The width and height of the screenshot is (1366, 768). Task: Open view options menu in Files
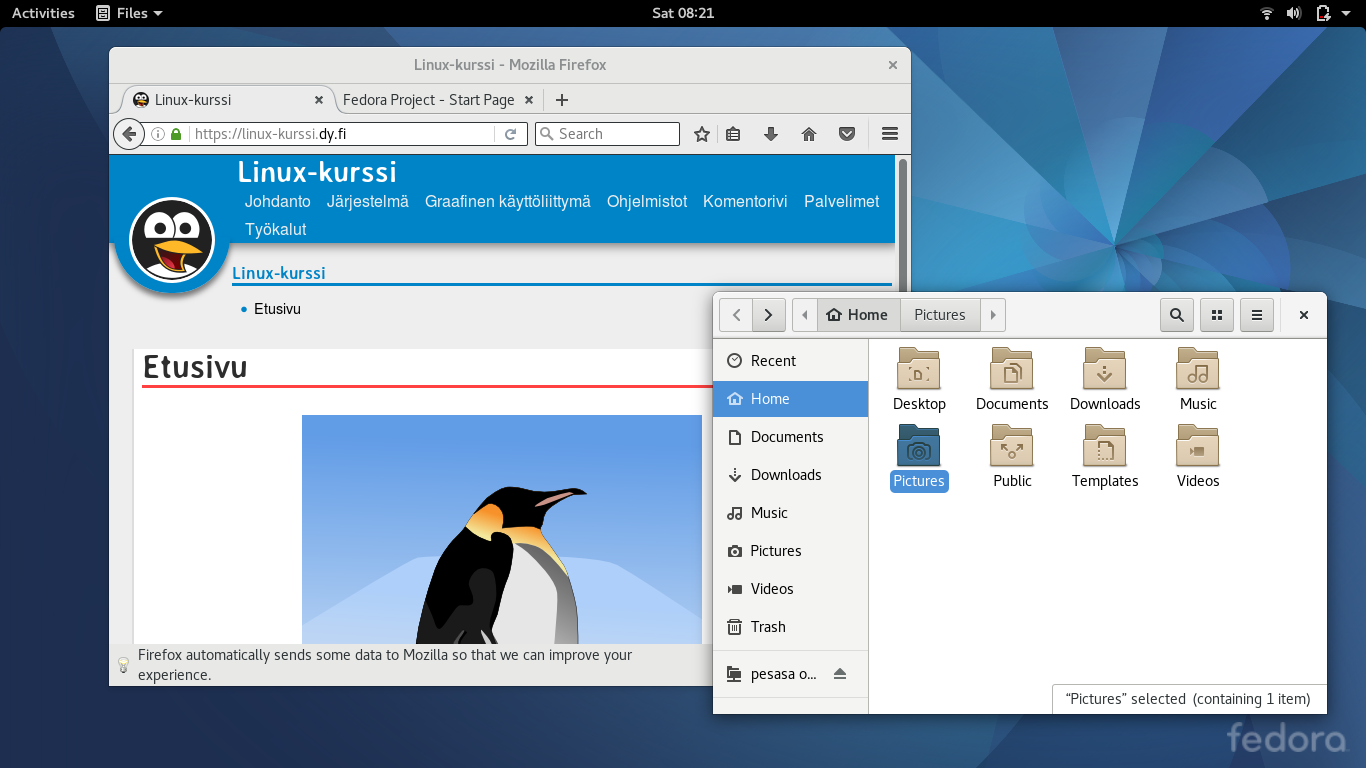pos(1257,315)
